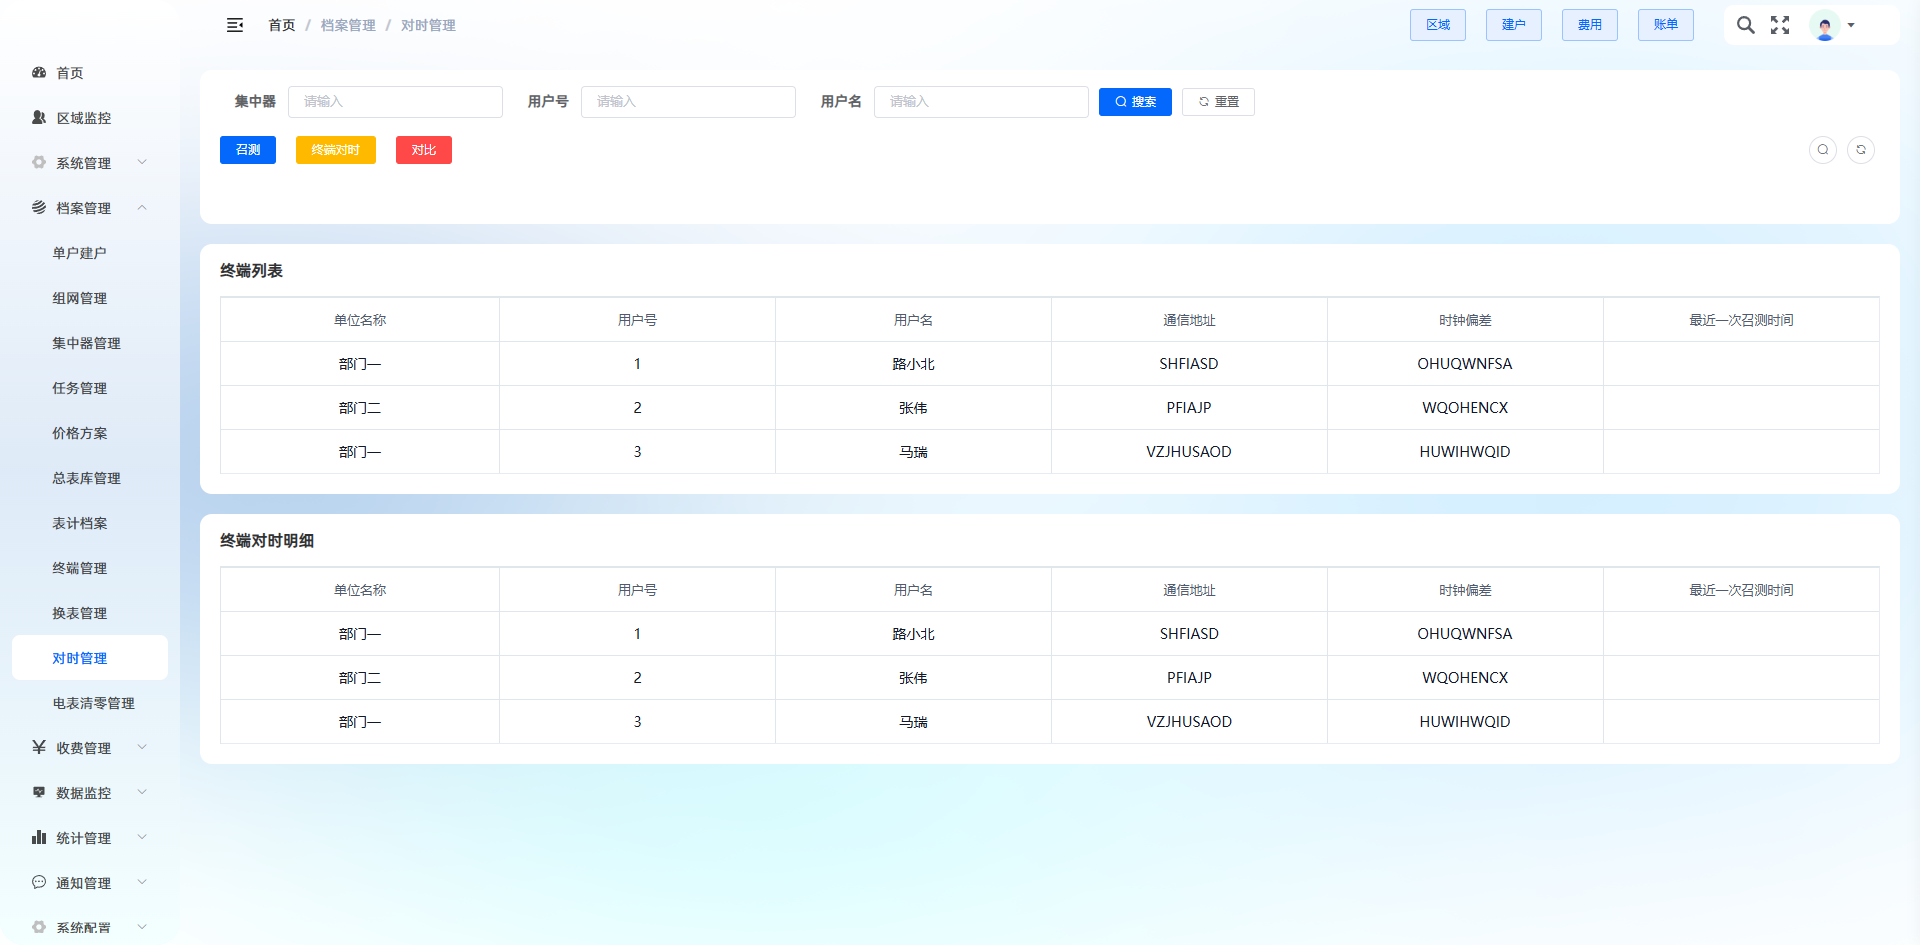This screenshot has height=945, width=1920.
Task: Select 集中器管理 menu item
Action: coord(86,343)
